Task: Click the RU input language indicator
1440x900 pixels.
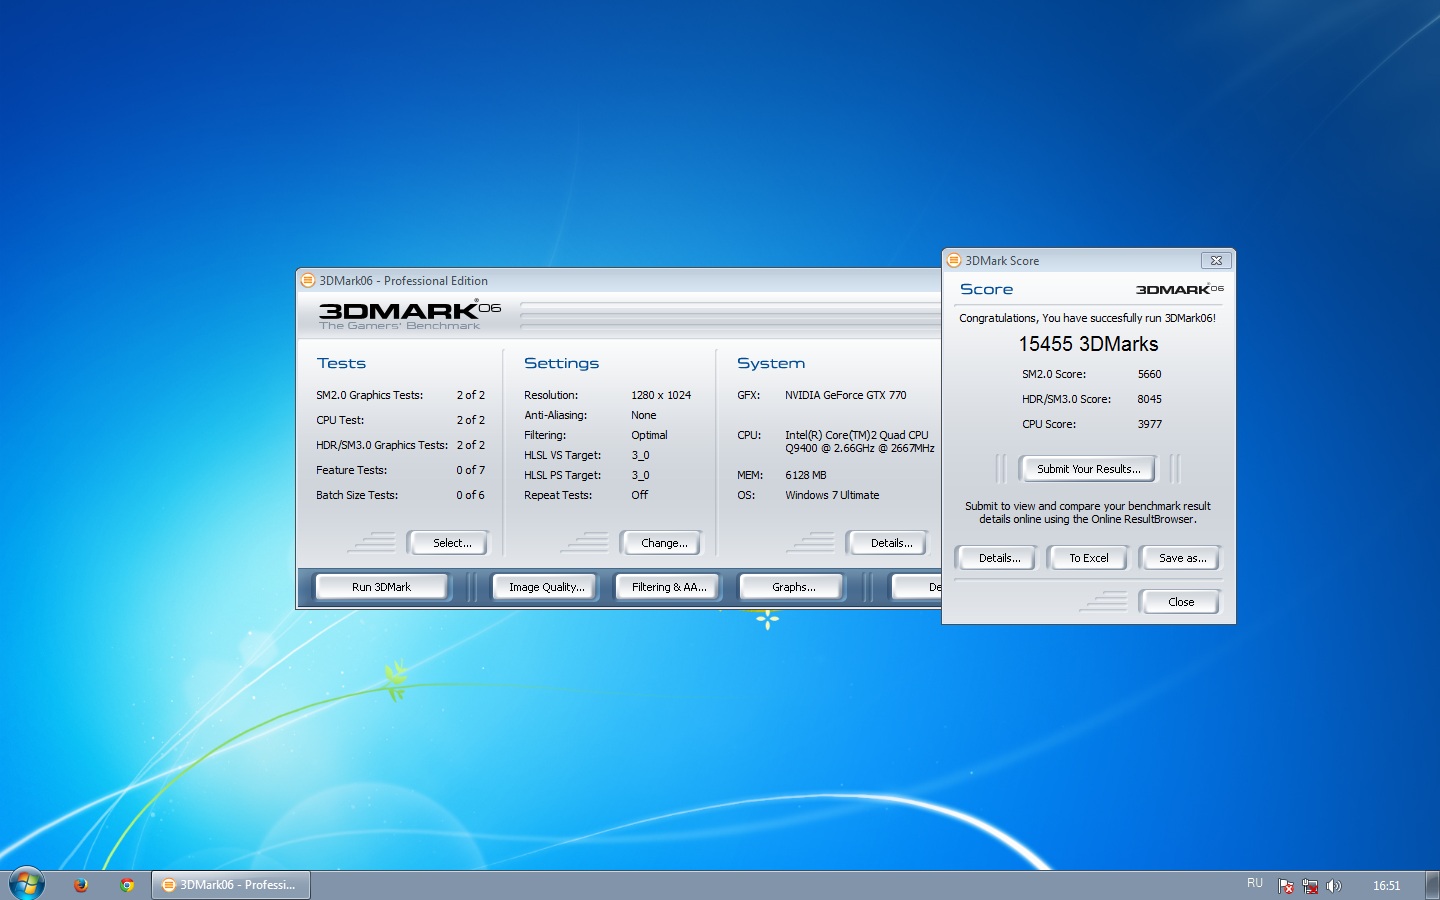Action: (1255, 884)
